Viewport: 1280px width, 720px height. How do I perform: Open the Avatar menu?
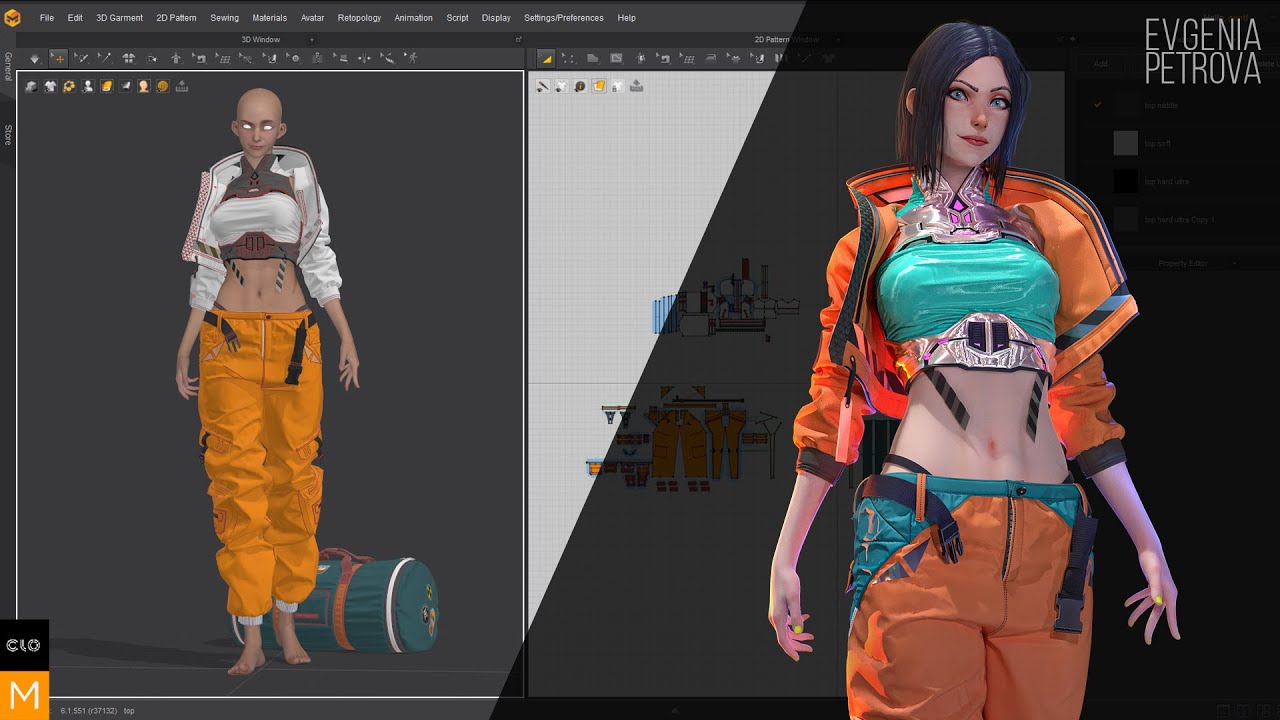coord(312,18)
